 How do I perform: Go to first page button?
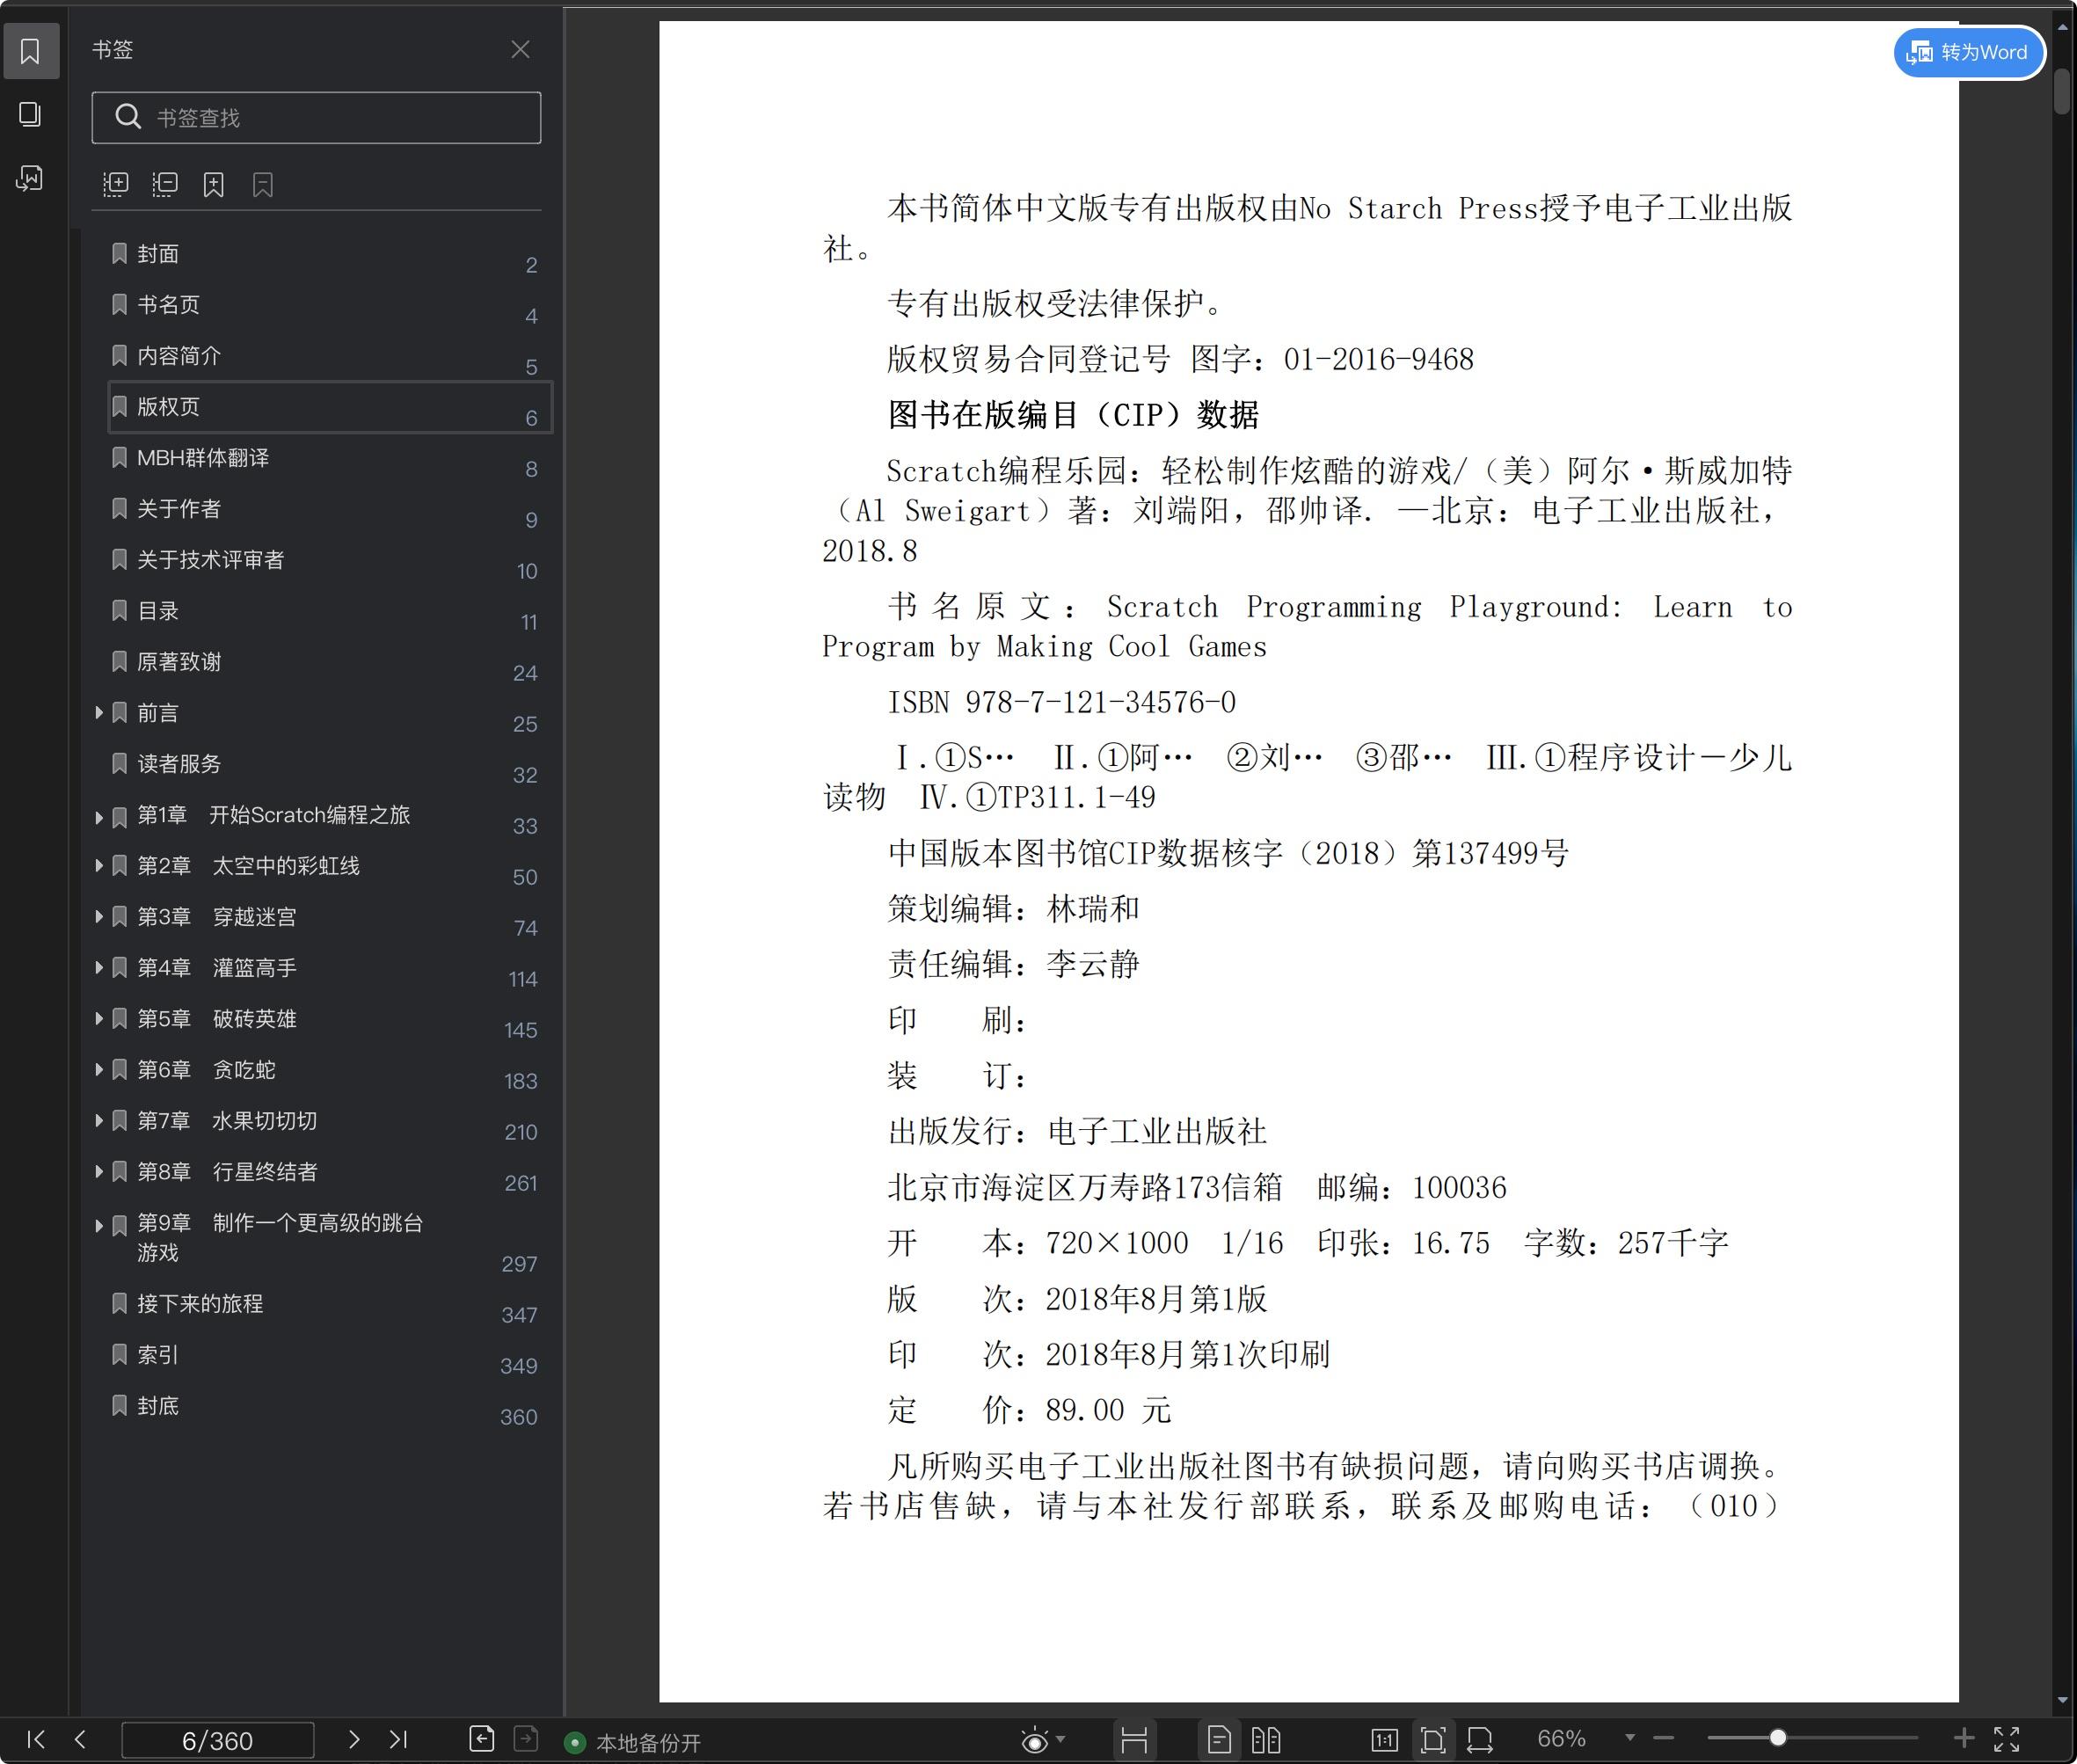point(36,1739)
